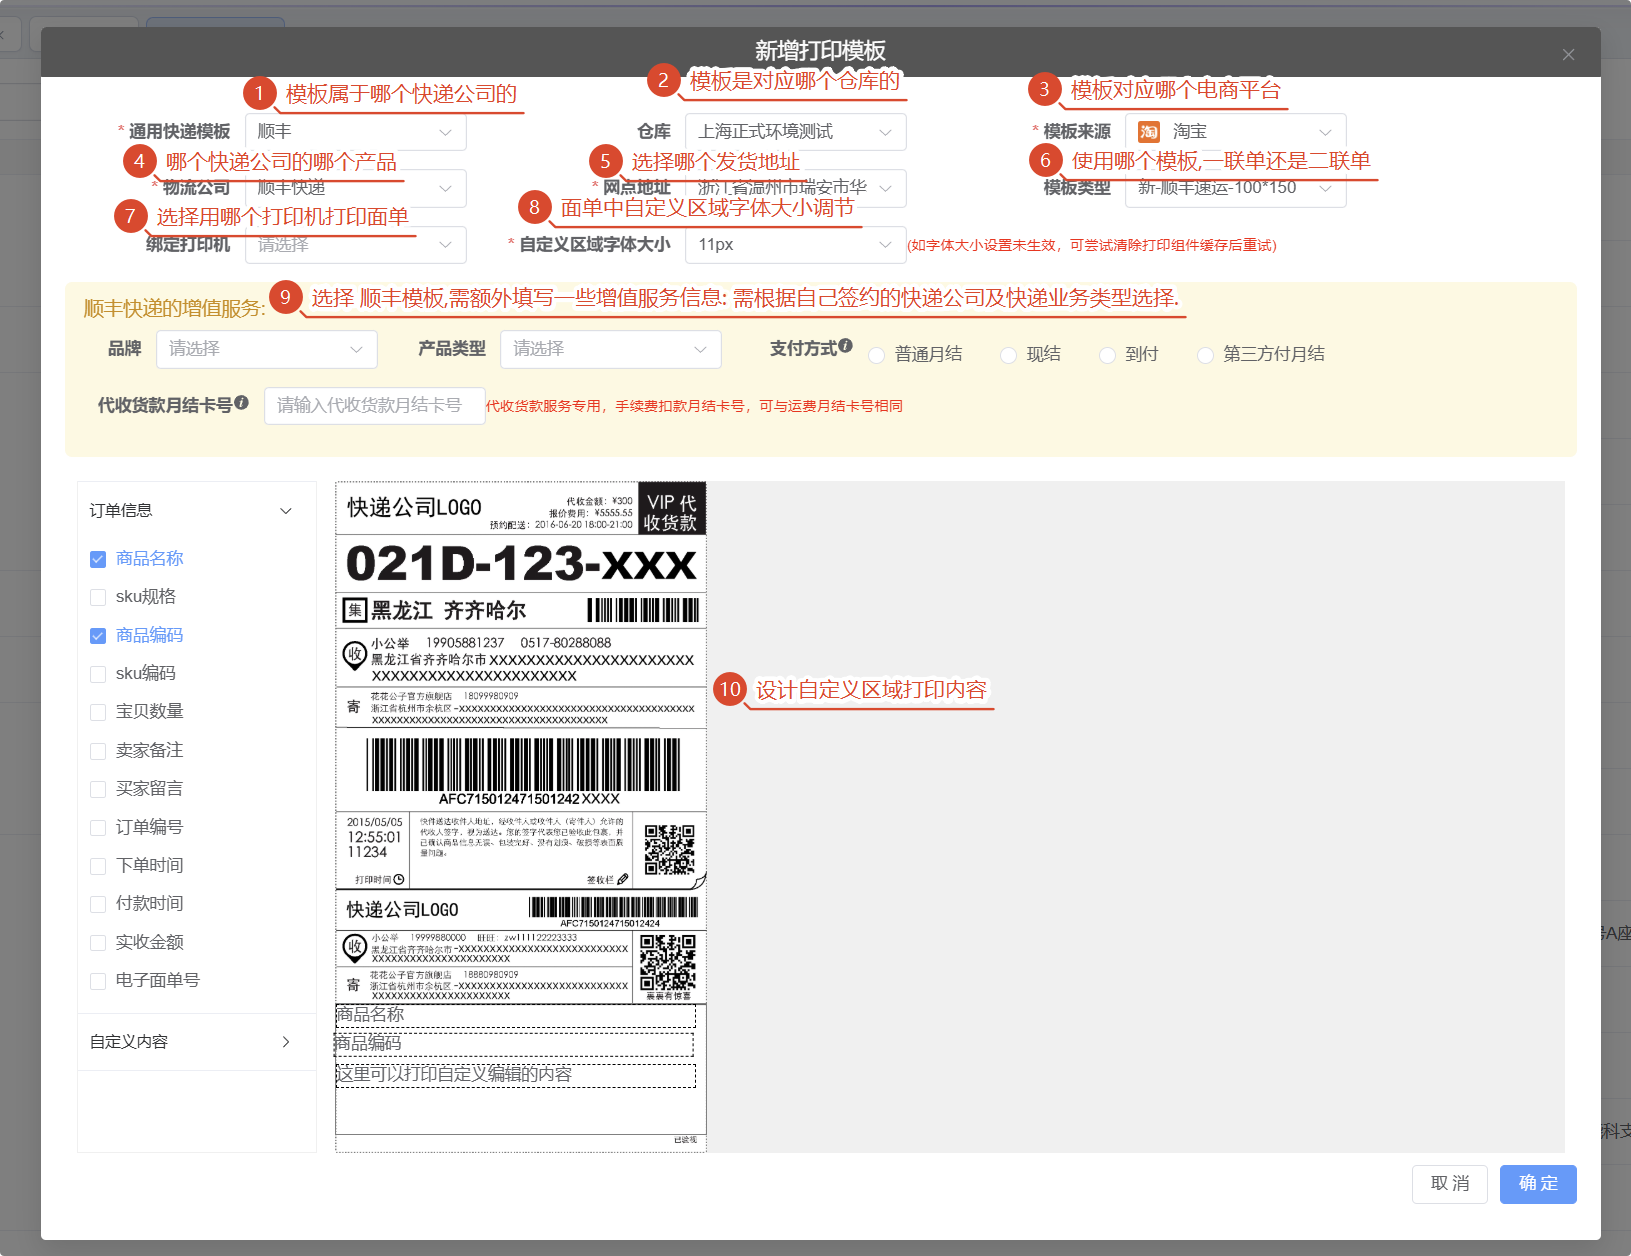The image size is (1631, 1256).
Task: Uncheck the 商品名称 checkbox
Action: pos(98,559)
